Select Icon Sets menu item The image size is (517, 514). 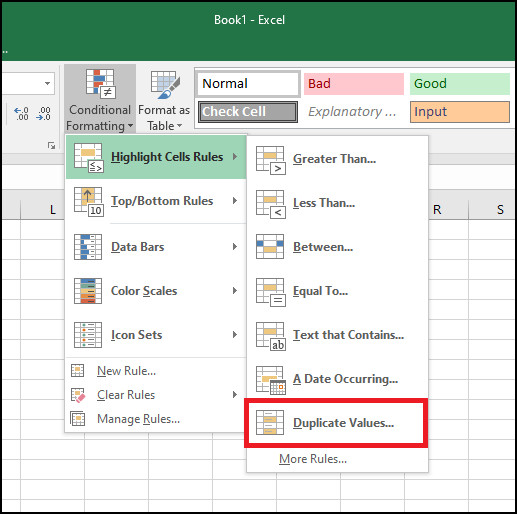(156, 335)
